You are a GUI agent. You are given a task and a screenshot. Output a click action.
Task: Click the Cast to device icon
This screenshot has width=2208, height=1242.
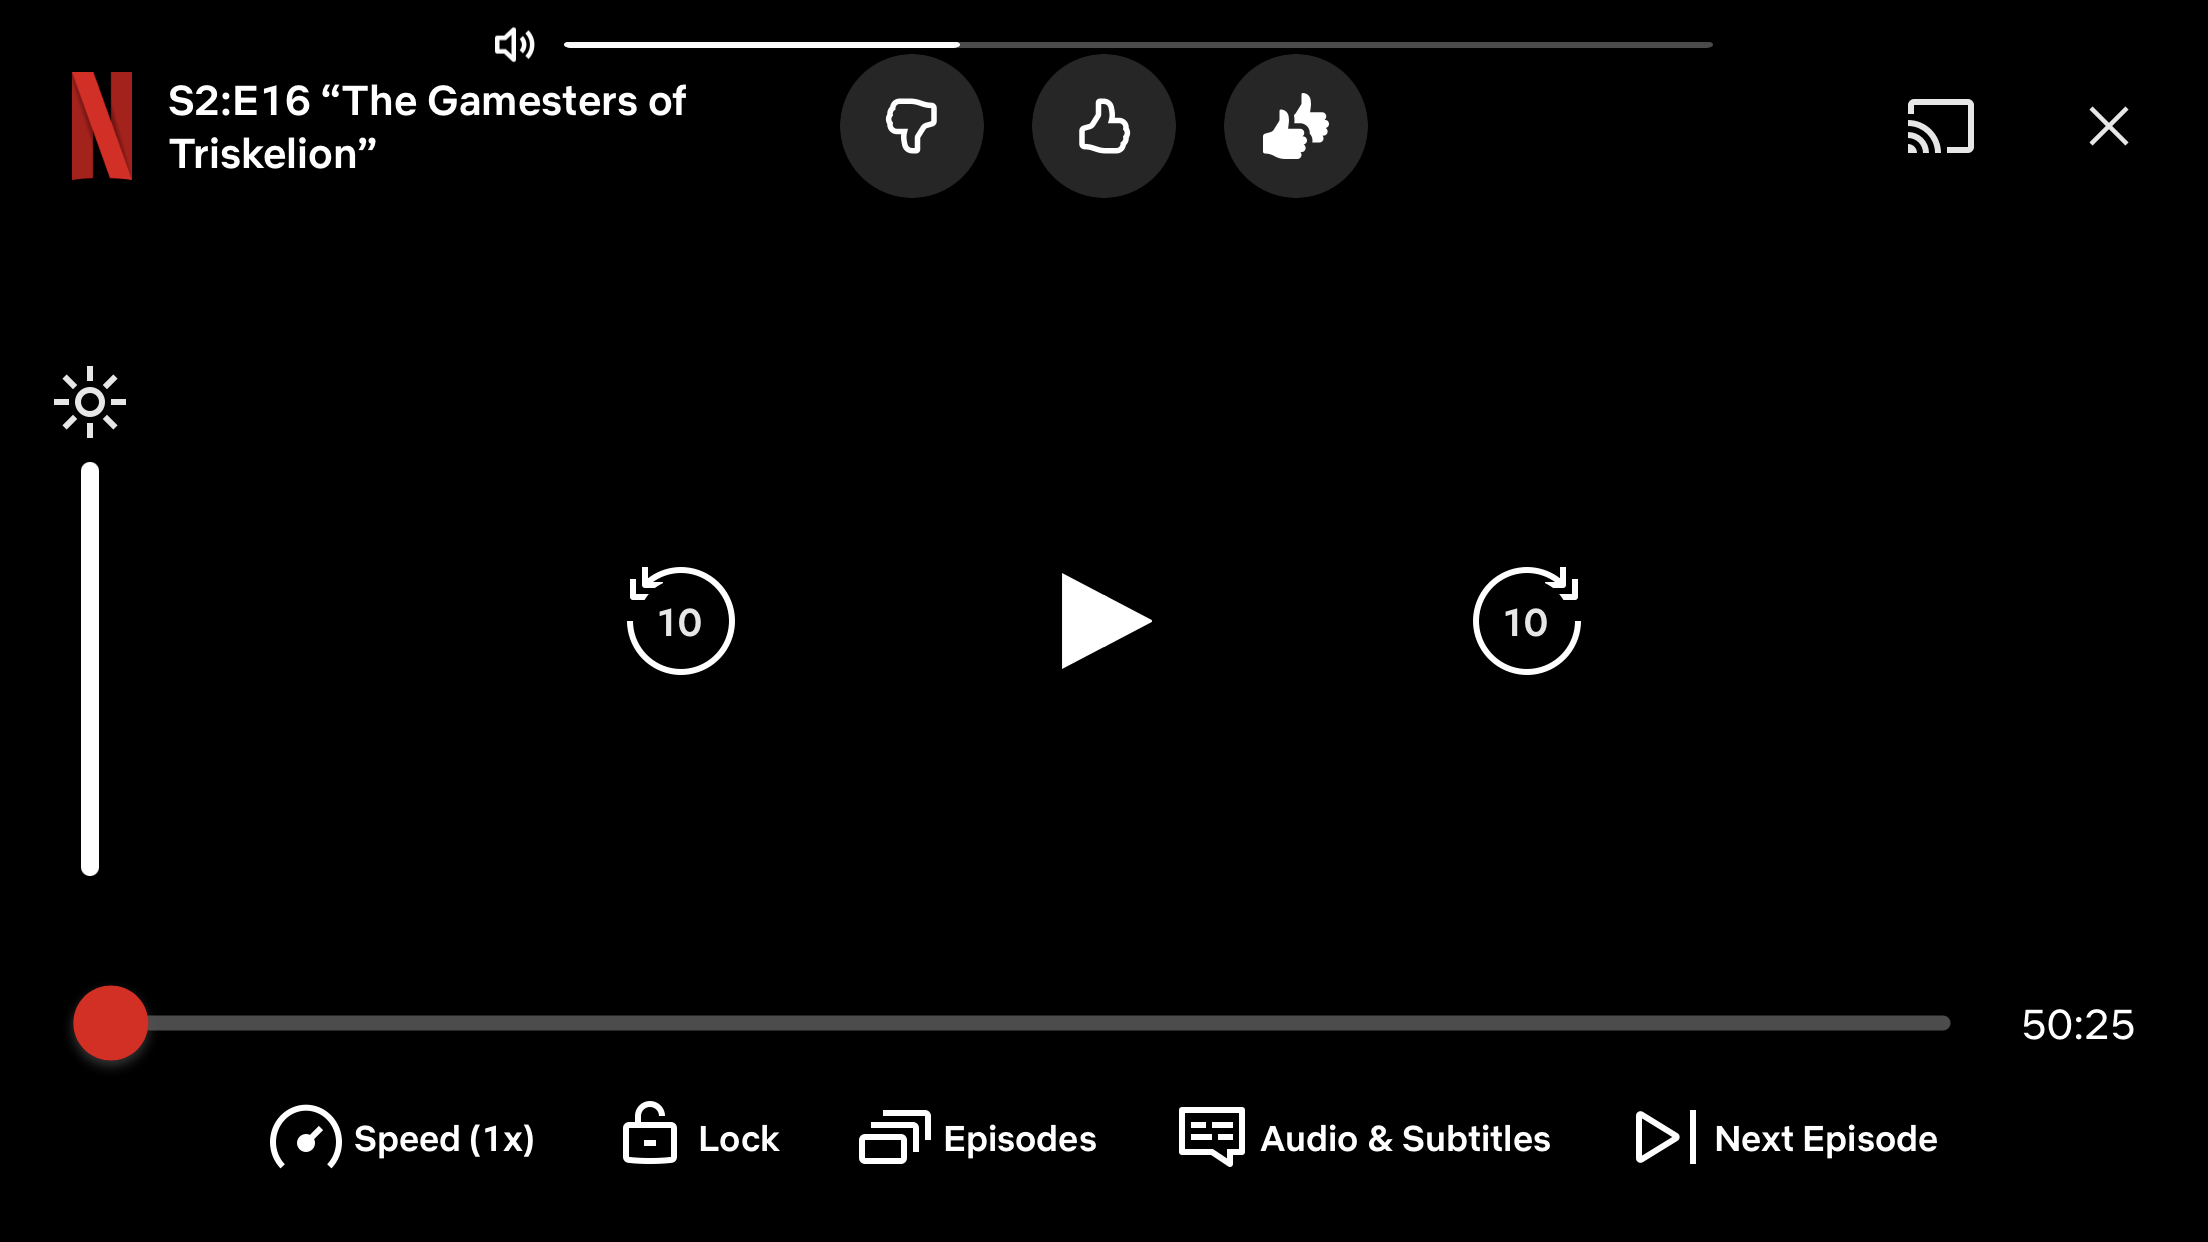[x=1941, y=126]
